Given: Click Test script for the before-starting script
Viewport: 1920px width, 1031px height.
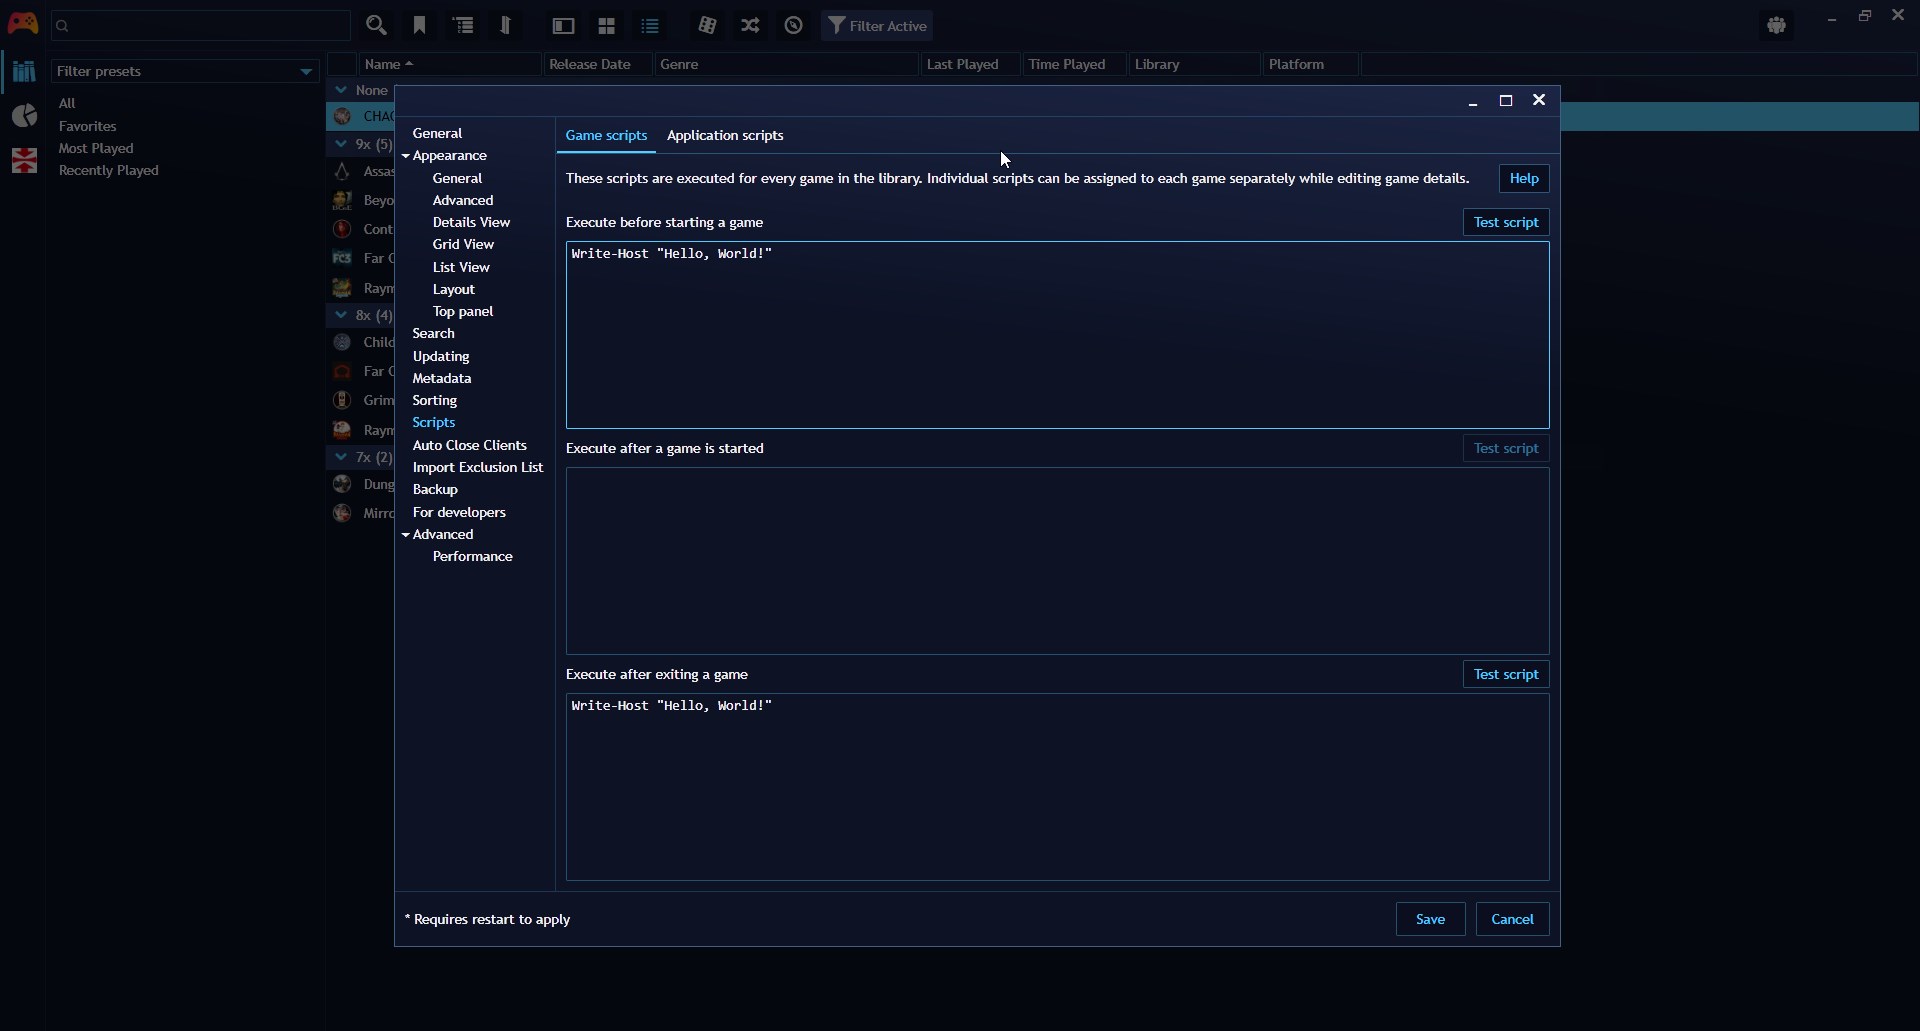Looking at the screenshot, I should 1505,221.
